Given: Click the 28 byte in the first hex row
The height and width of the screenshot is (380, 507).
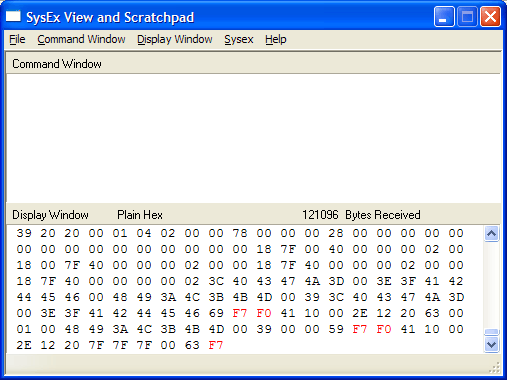Looking at the screenshot, I should pos(336,233).
